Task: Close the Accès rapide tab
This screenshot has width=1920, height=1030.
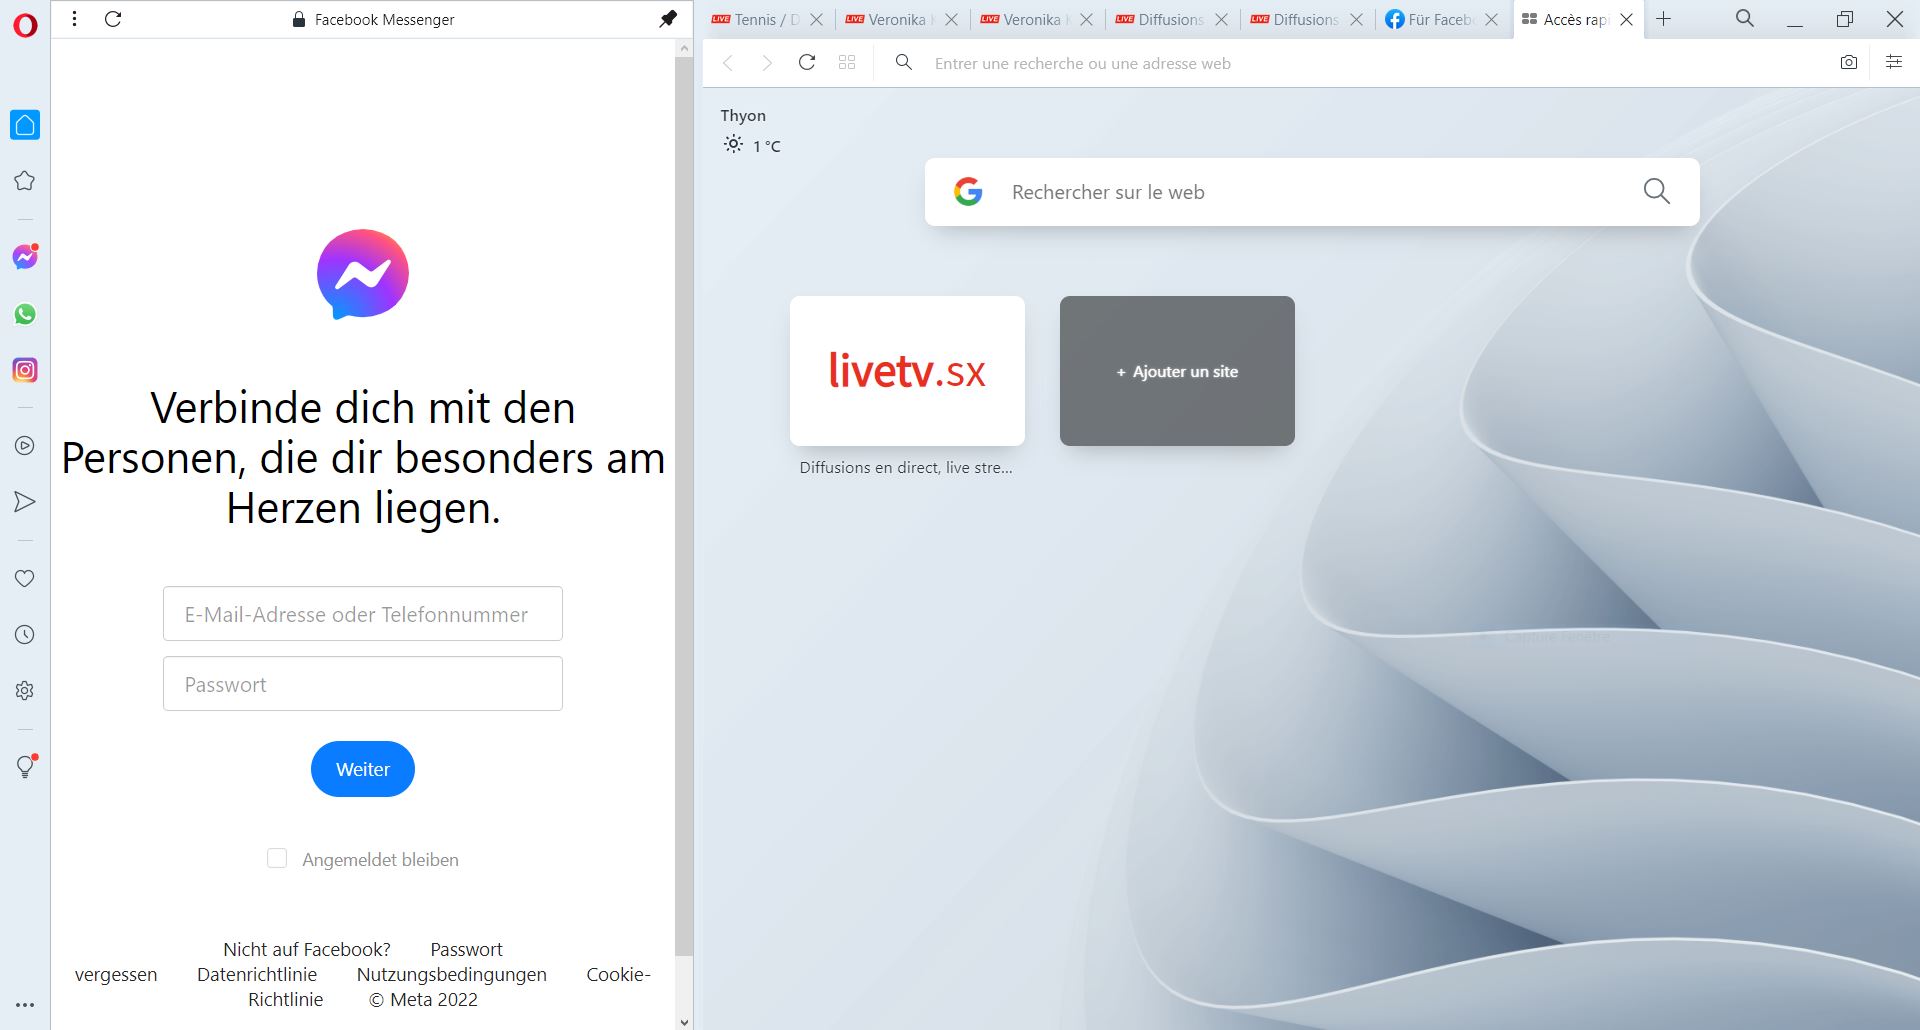Action: [x=1627, y=19]
